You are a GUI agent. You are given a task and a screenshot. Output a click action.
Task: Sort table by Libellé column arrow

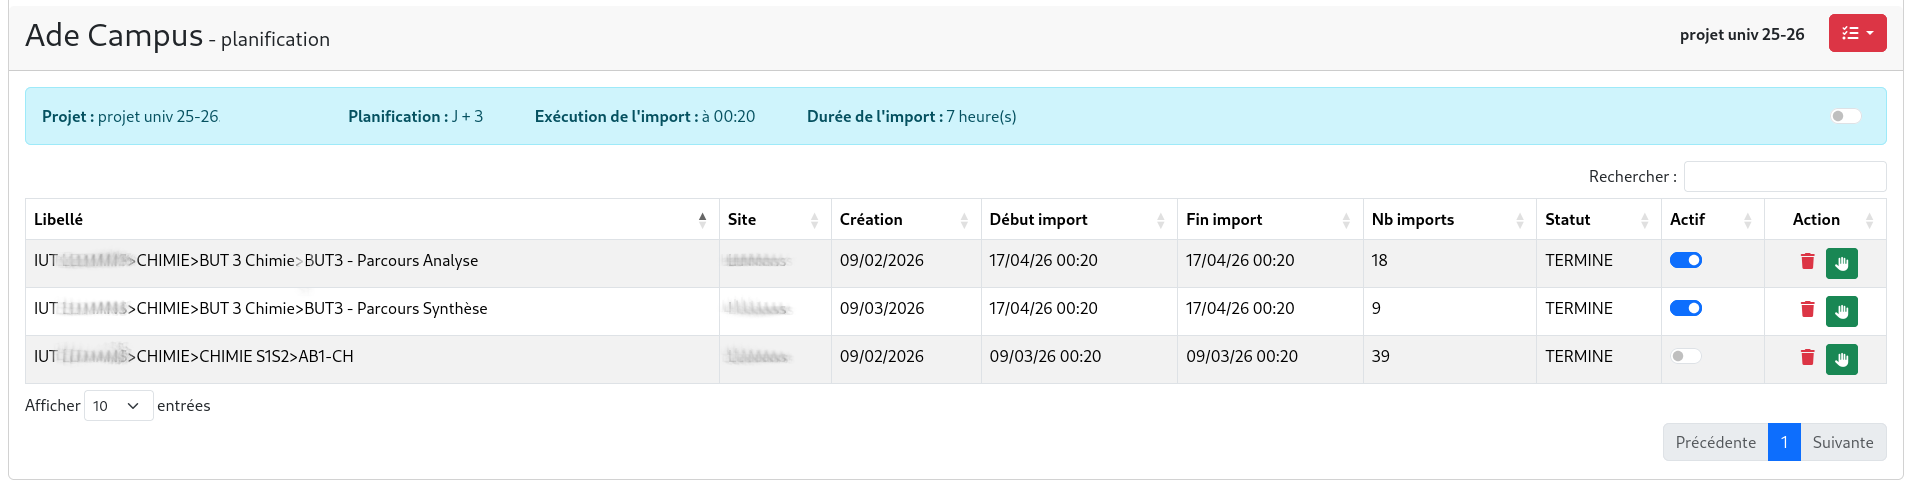(x=702, y=219)
